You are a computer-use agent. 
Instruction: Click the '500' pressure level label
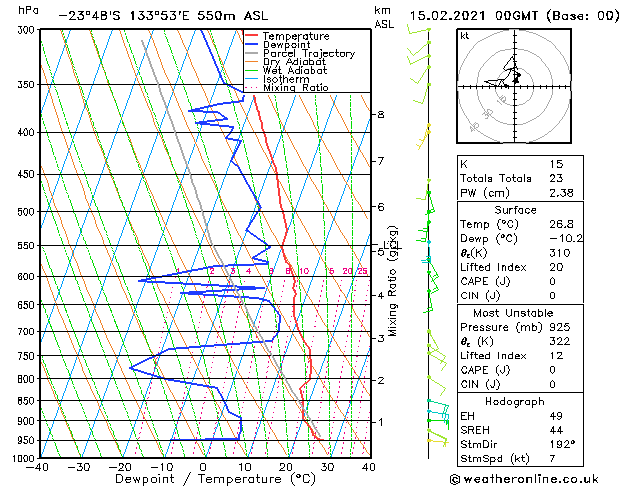pos(28,211)
